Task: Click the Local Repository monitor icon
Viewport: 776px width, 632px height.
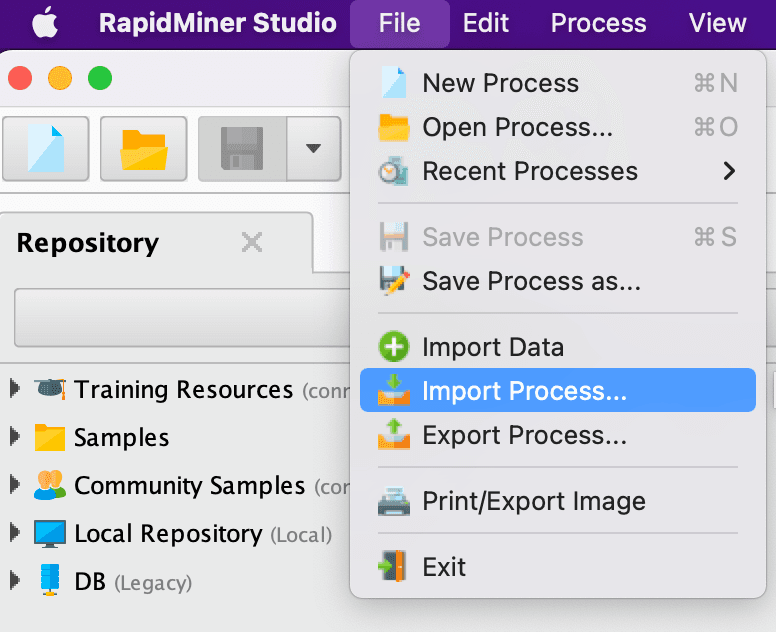Action: 49,534
